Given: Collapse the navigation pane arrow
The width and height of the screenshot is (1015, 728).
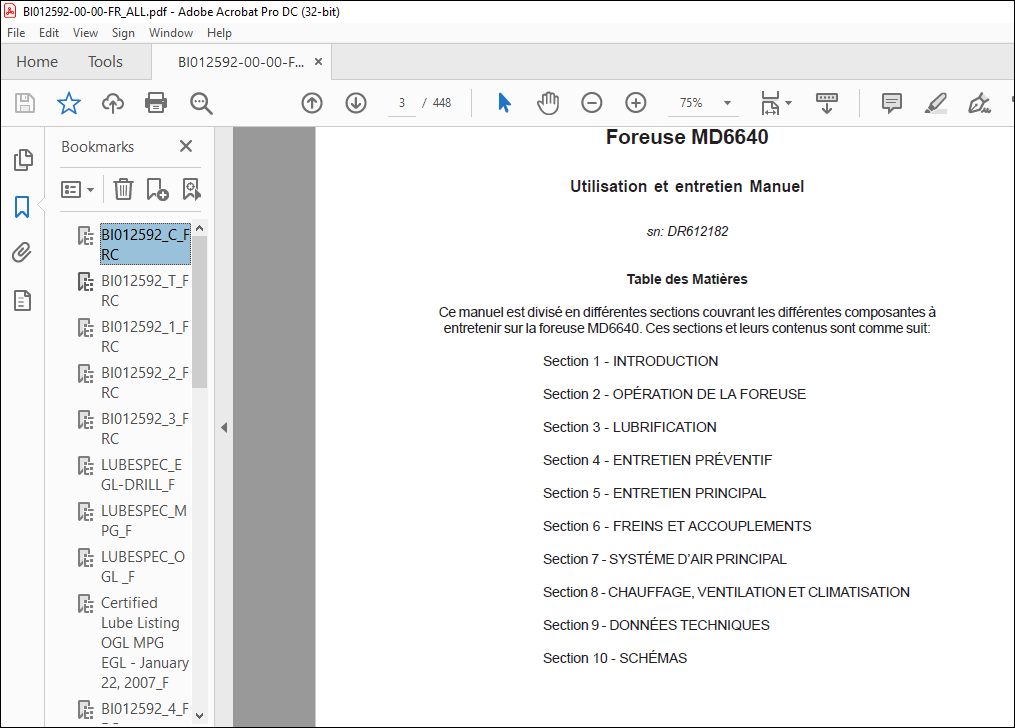Looking at the screenshot, I should coord(224,427).
